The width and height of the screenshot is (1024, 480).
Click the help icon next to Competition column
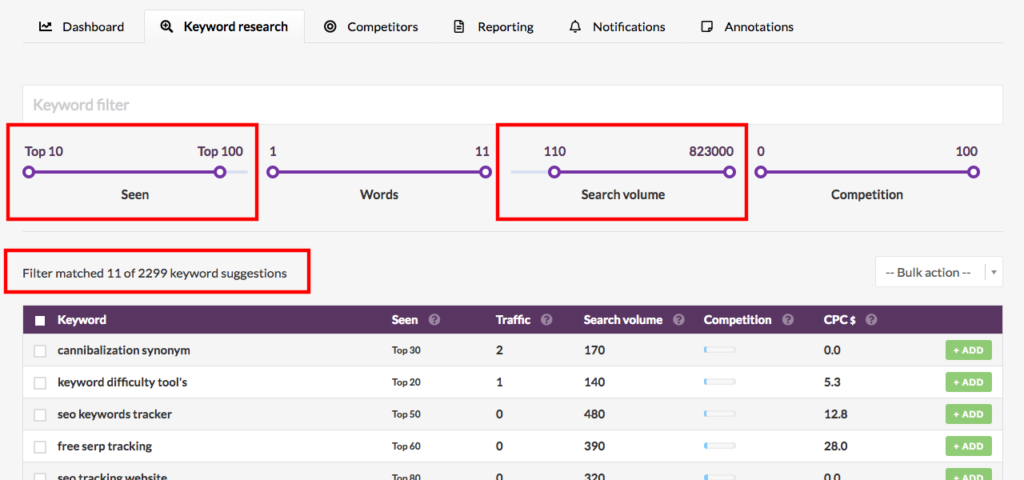(788, 320)
